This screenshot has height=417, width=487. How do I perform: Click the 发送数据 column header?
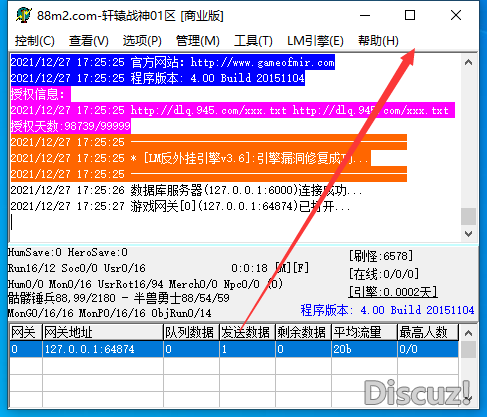[247, 332]
